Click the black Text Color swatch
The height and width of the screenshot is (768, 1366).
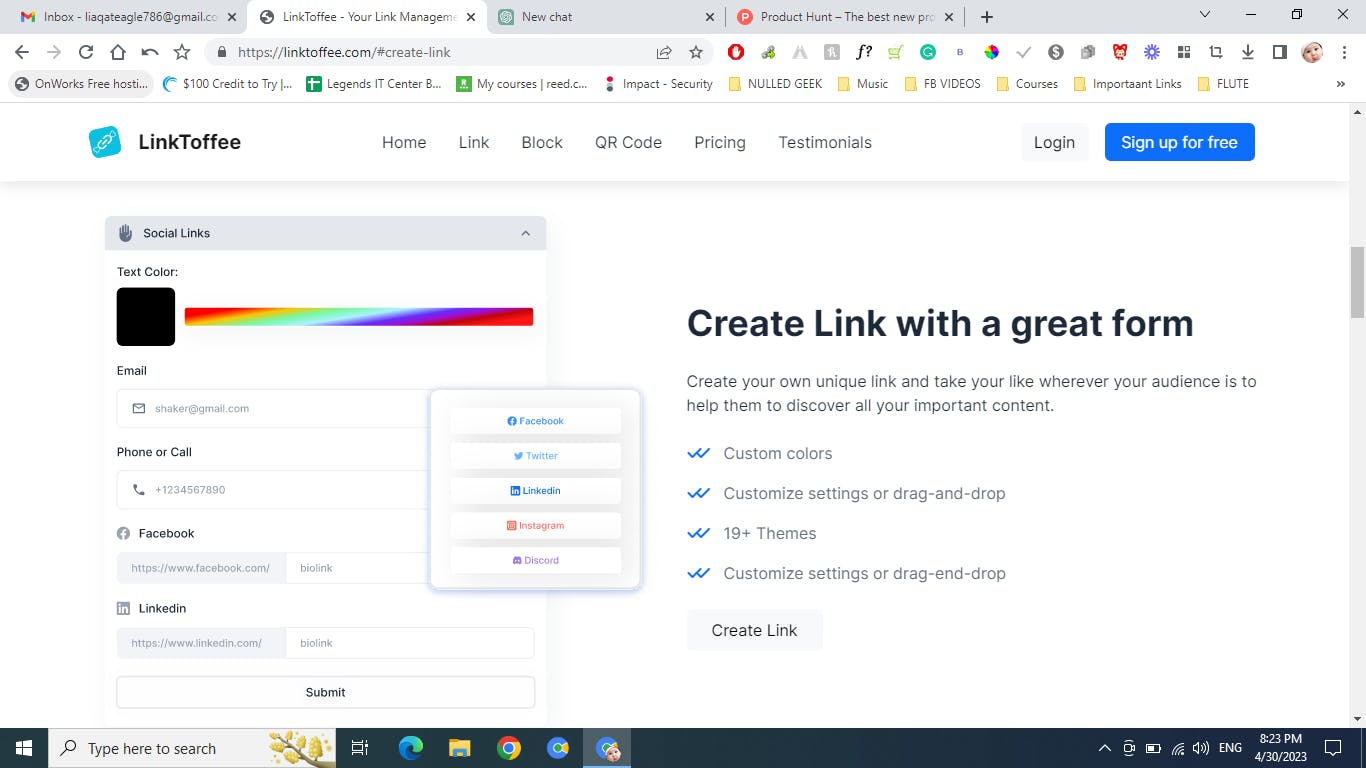(x=146, y=317)
